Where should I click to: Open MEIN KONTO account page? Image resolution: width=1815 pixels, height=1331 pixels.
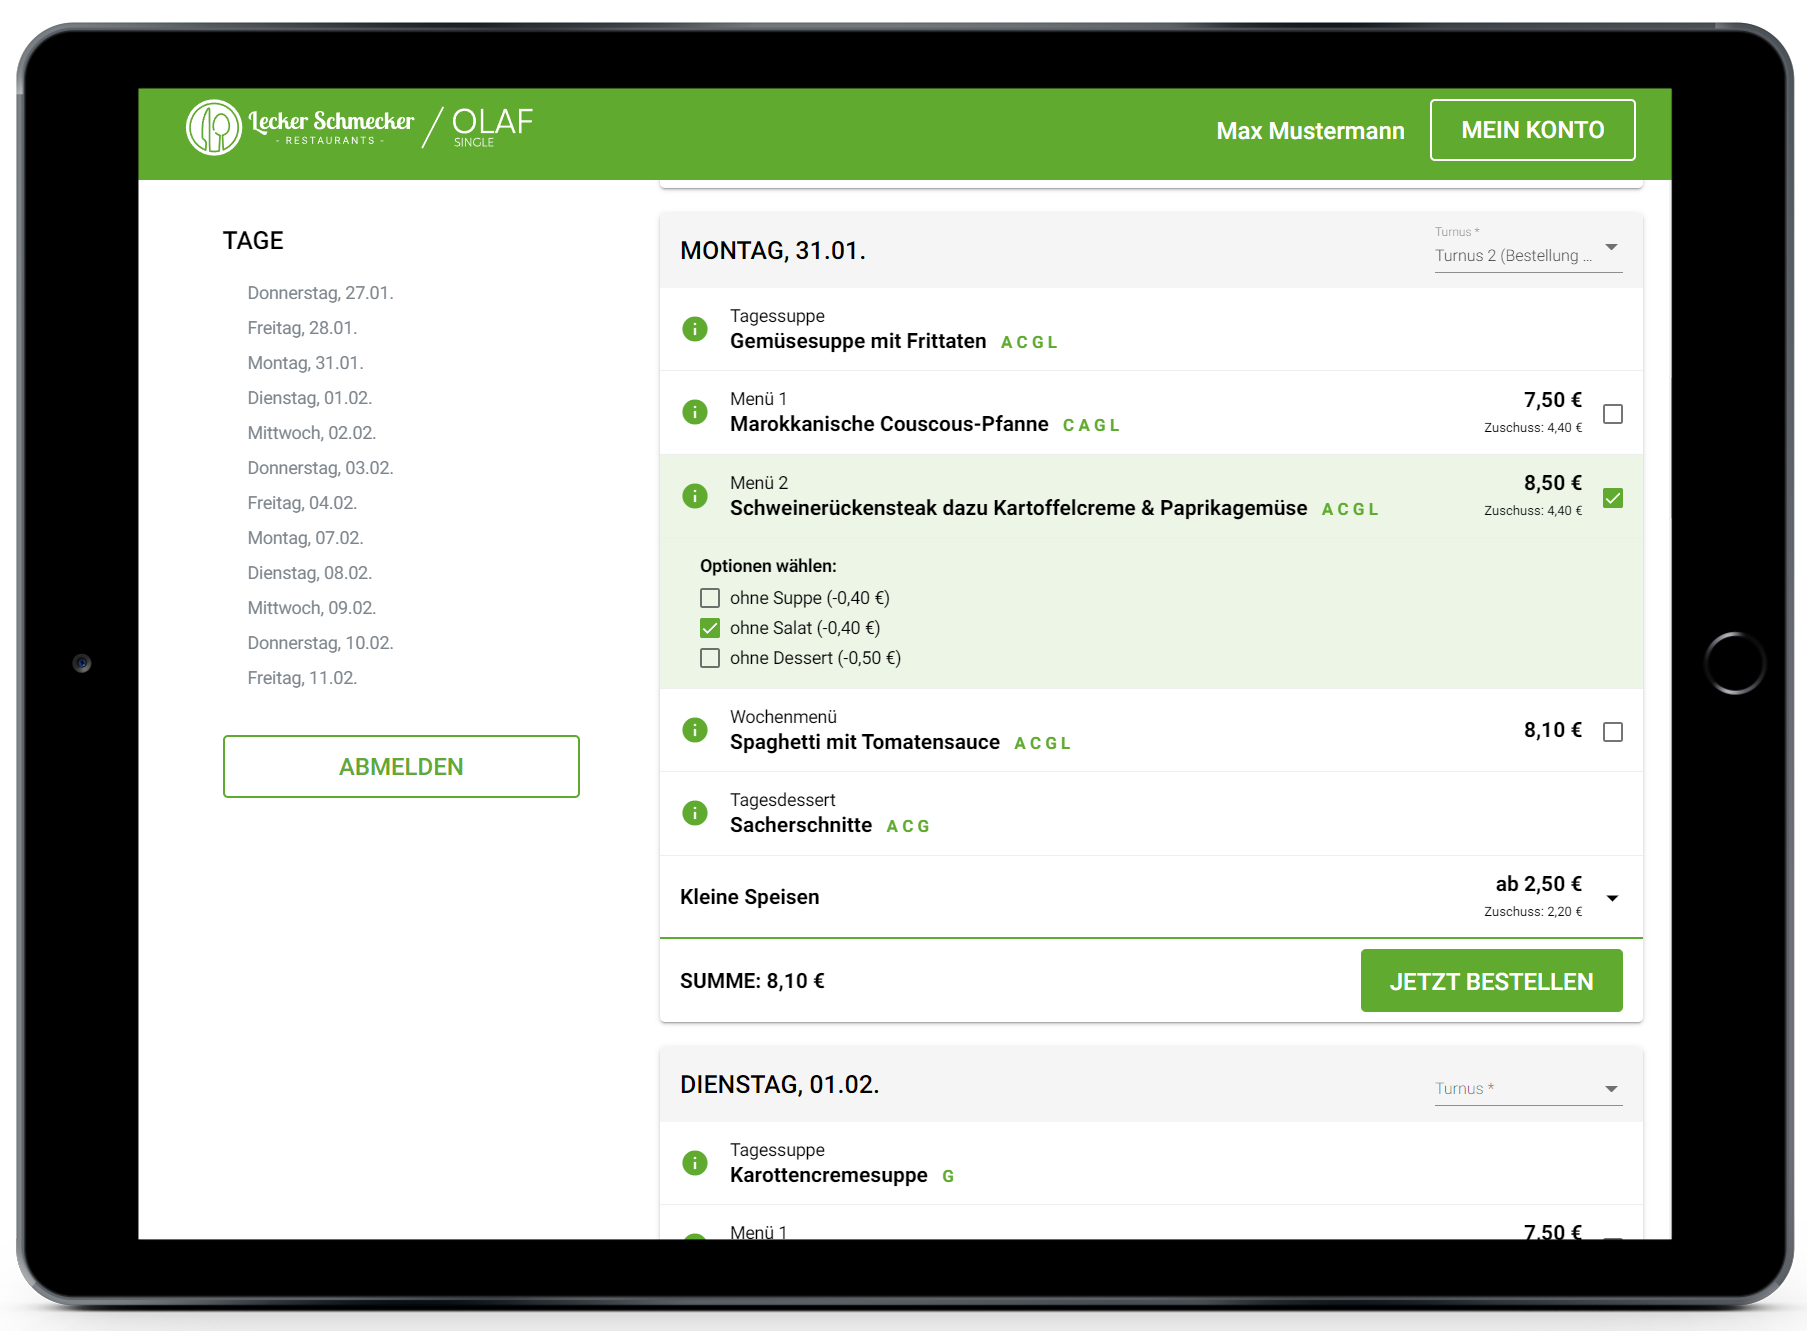tap(1531, 130)
